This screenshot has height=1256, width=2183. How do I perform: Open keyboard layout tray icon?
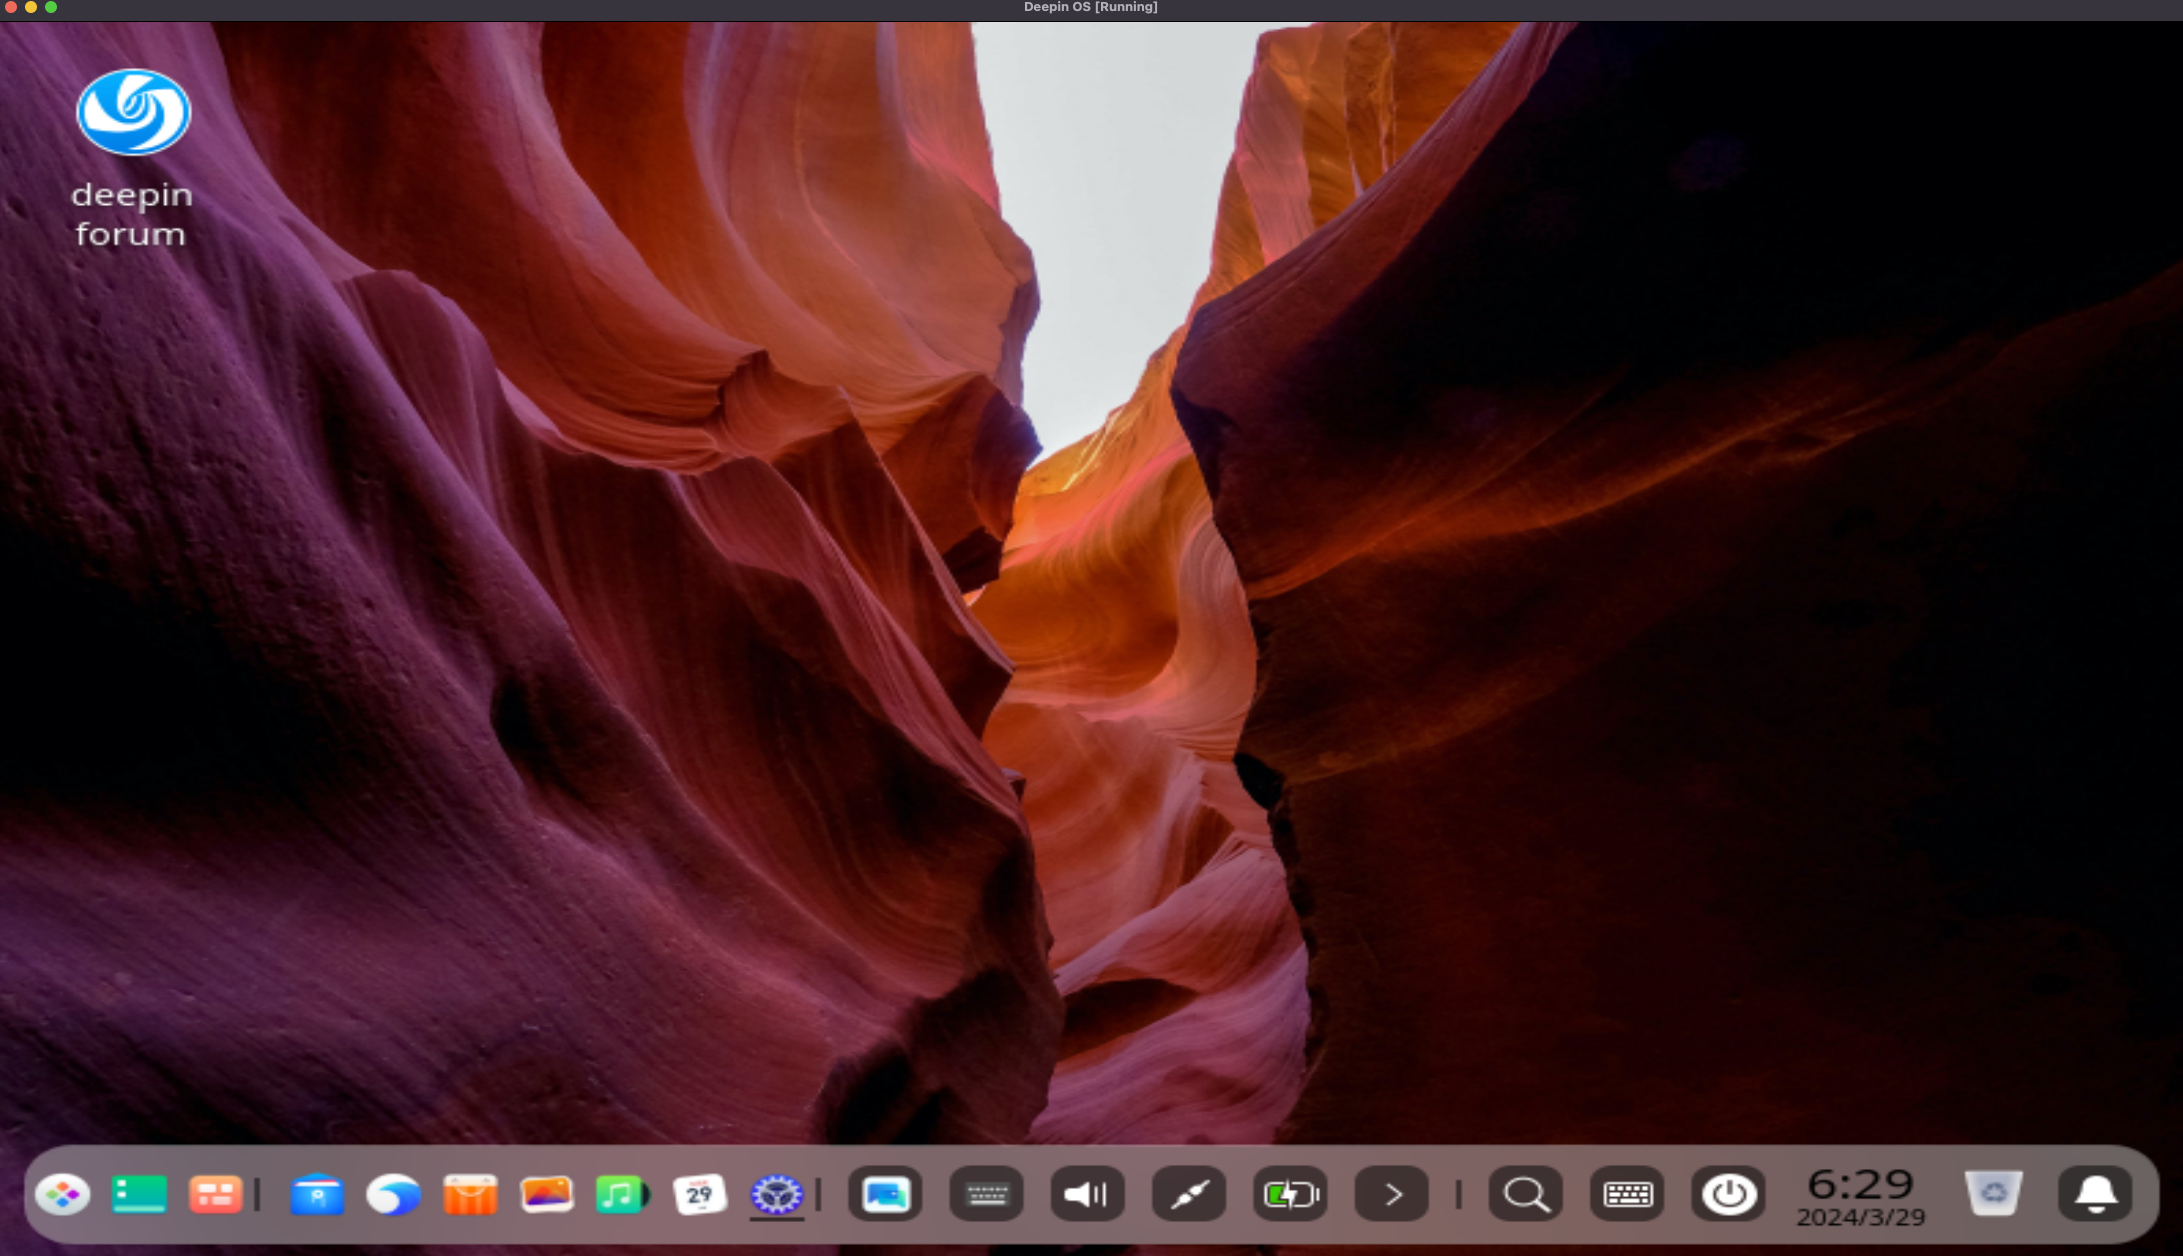[x=1627, y=1194]
